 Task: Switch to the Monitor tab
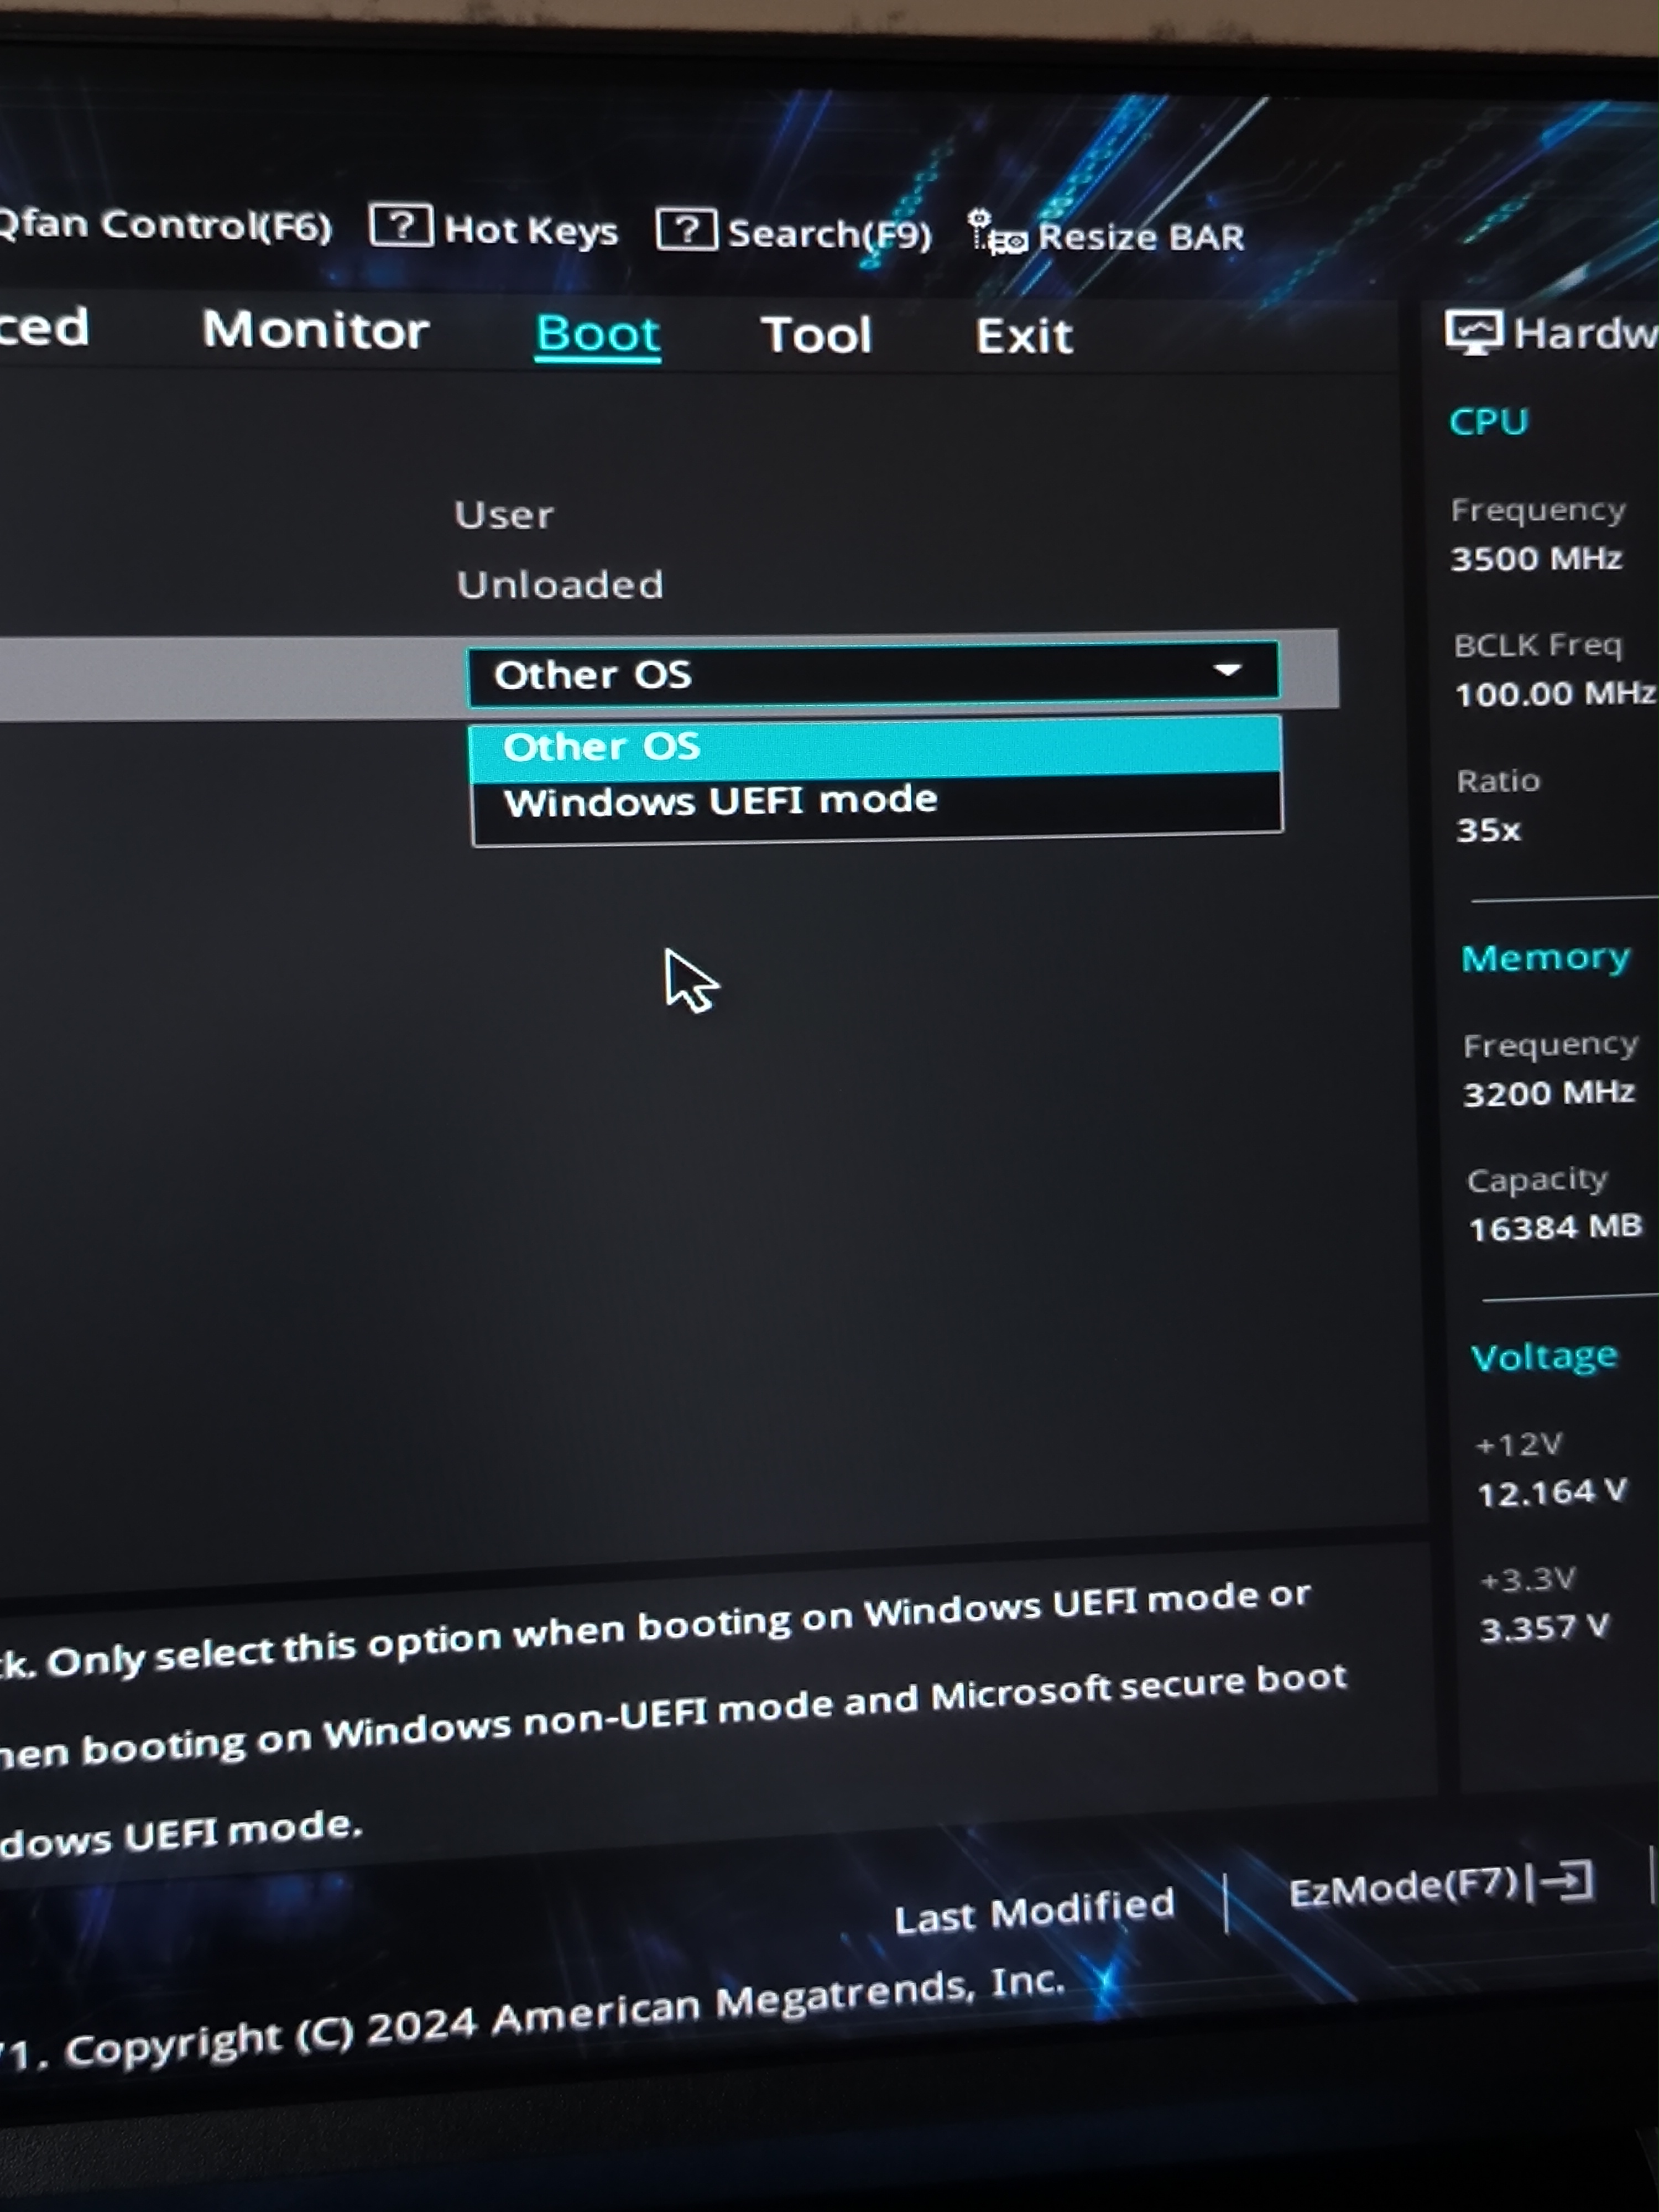(x=315, y=330)
